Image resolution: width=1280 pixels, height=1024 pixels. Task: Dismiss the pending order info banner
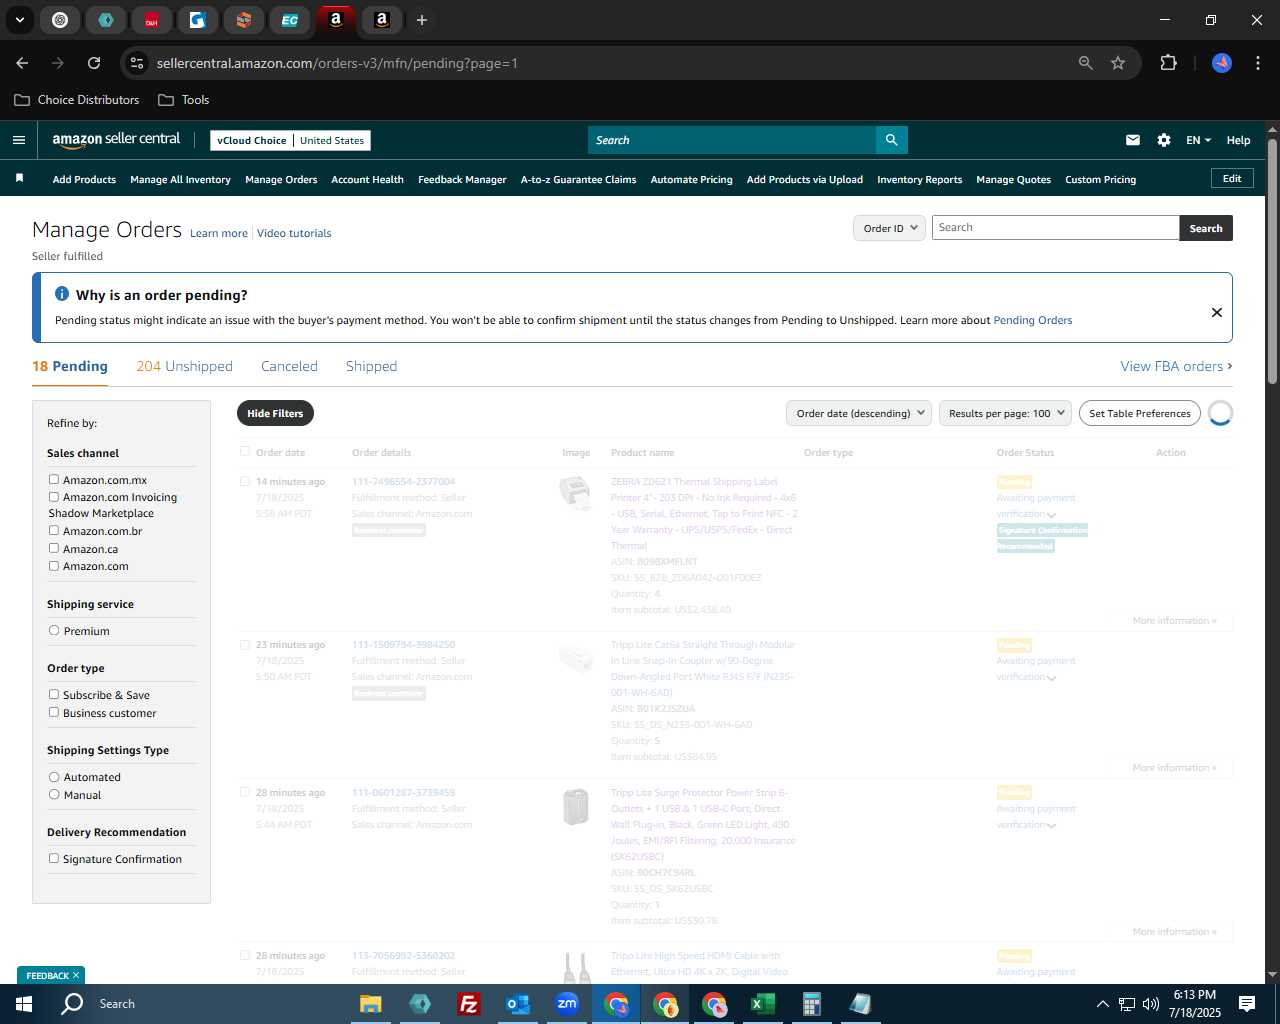[x=1217, y=312]
